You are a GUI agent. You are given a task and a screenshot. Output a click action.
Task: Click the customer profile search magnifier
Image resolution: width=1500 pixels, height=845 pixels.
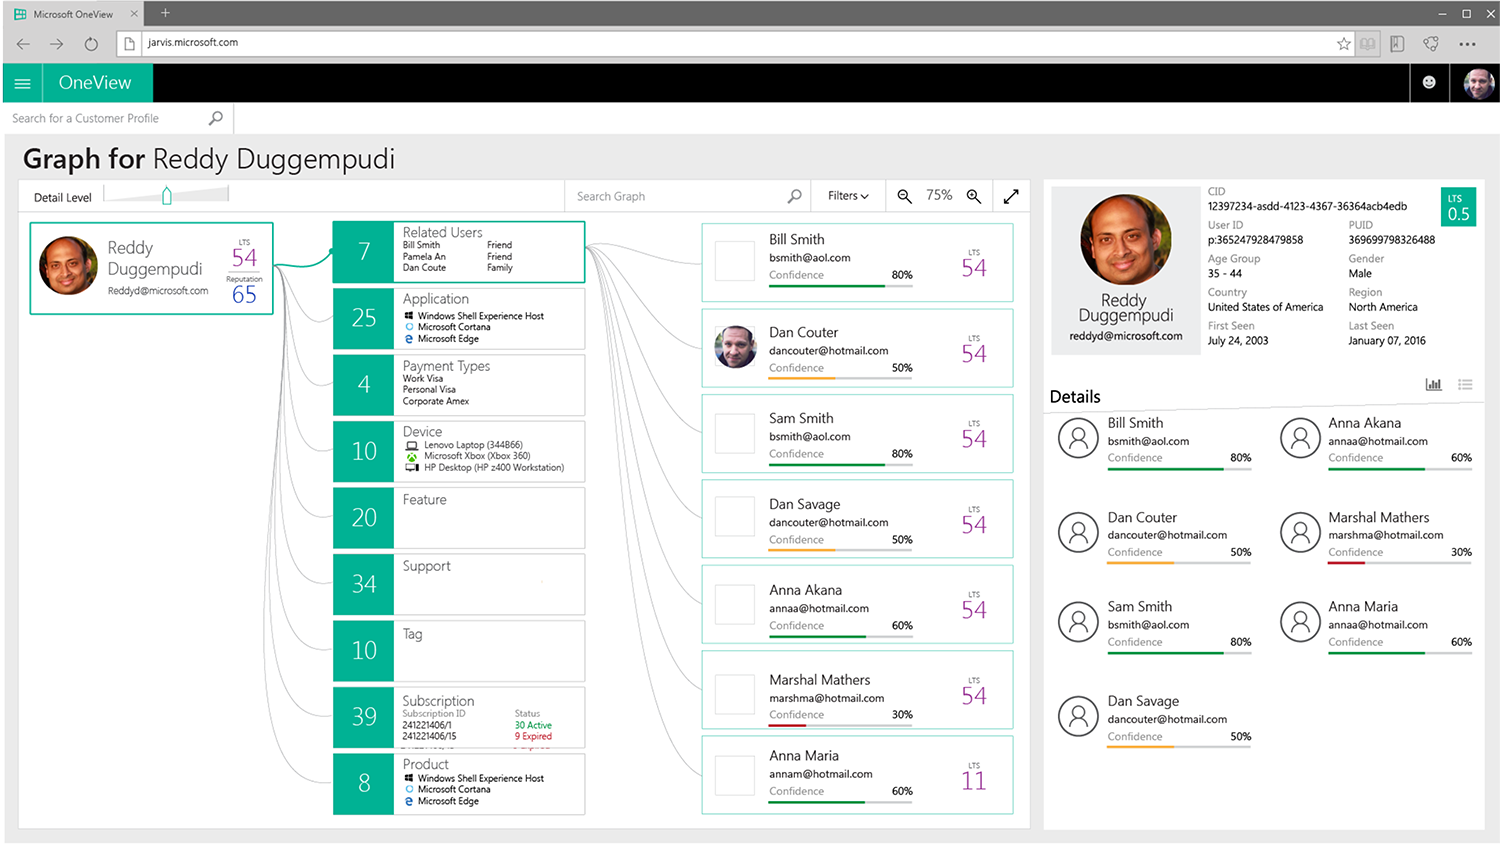(x=215, y=118)
